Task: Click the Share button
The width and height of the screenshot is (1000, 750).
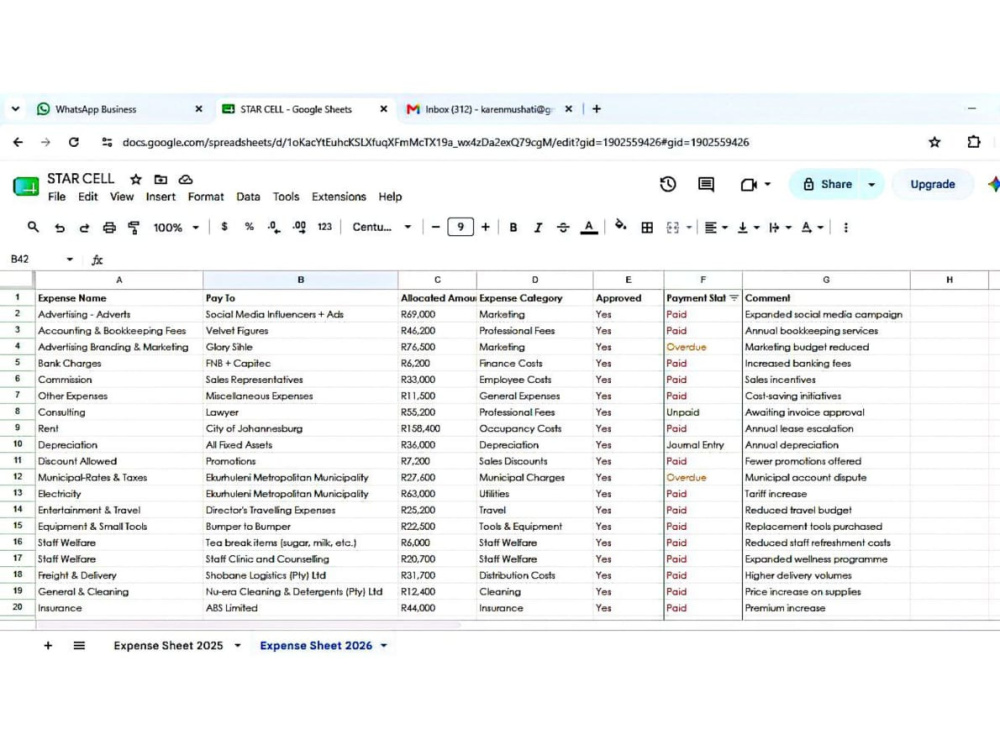Action: click(x=827, y=184)
